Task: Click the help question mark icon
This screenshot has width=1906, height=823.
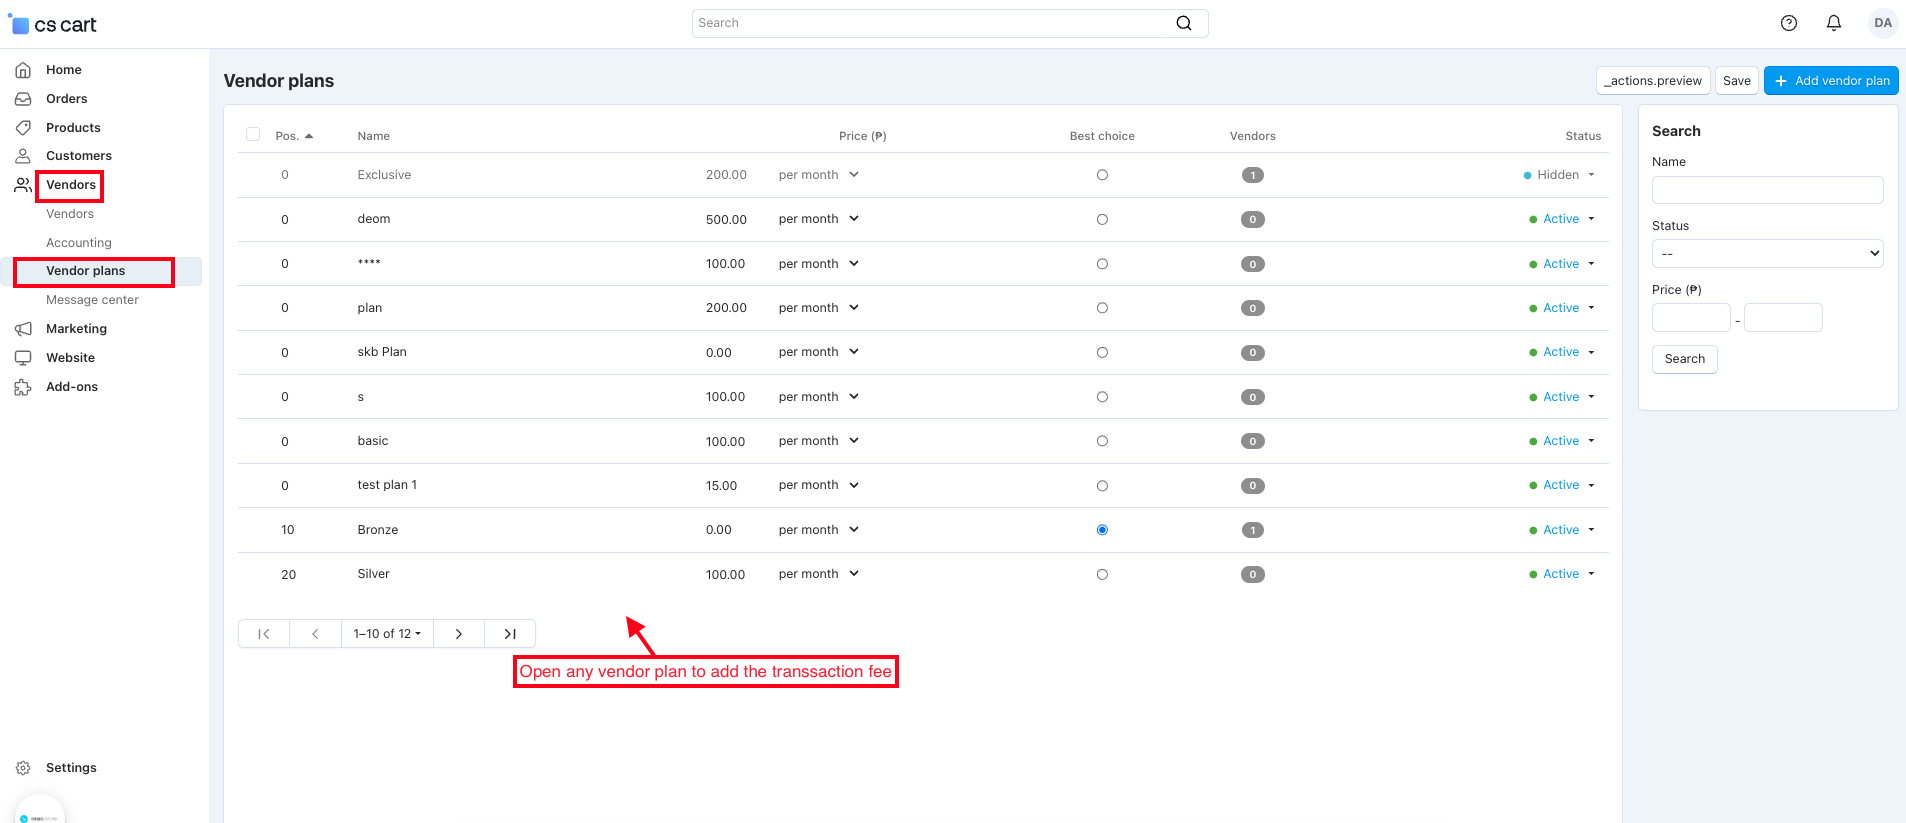Action: click(x=1789, y=23)
